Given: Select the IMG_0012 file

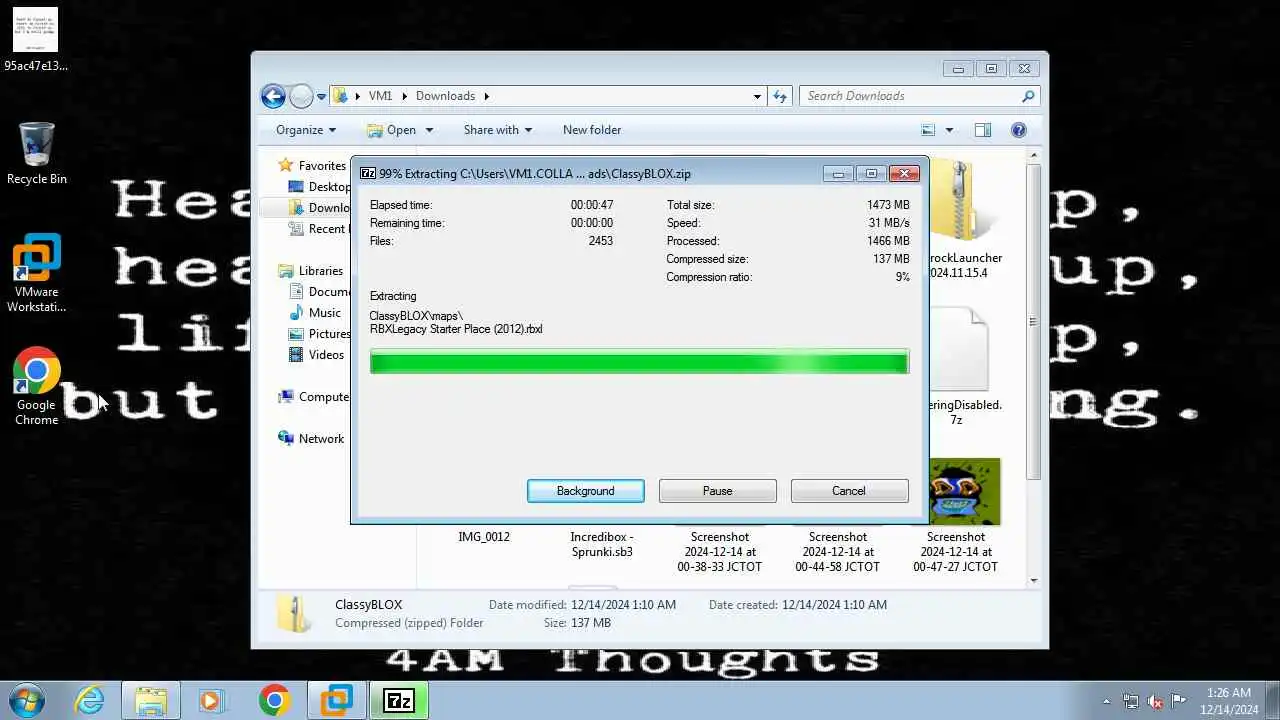Looking at the screenshot, I should point(484,537).
